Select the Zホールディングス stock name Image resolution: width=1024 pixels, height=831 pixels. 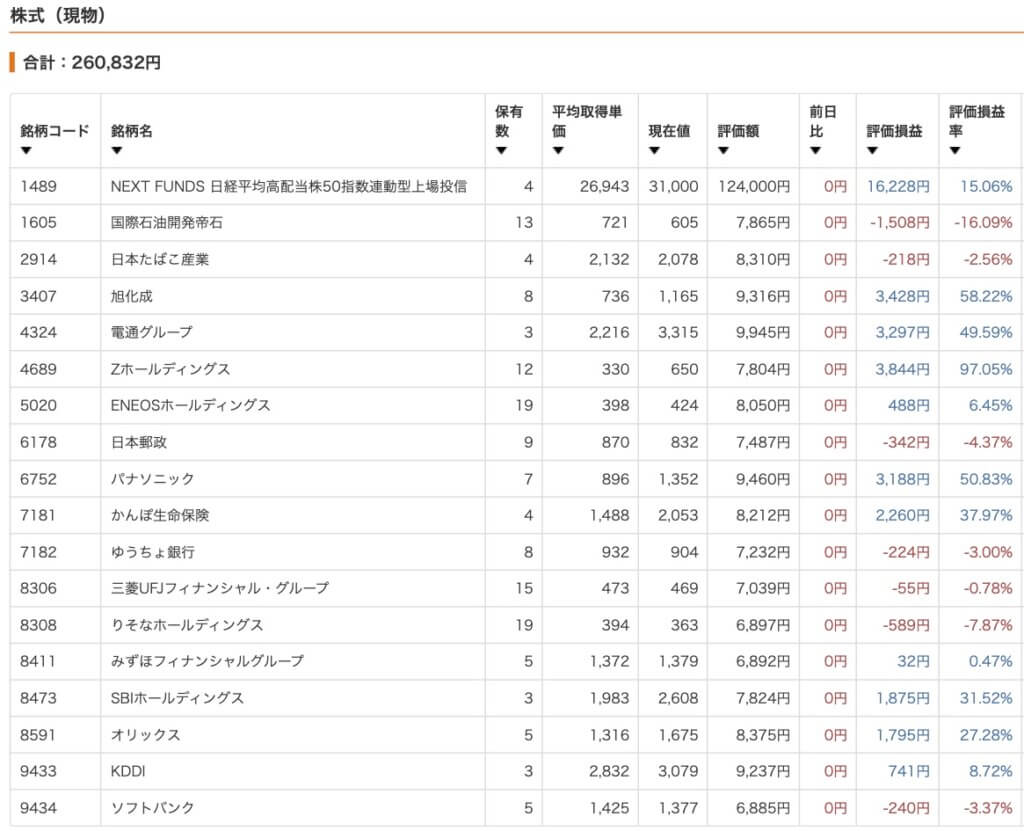[170, 369]
